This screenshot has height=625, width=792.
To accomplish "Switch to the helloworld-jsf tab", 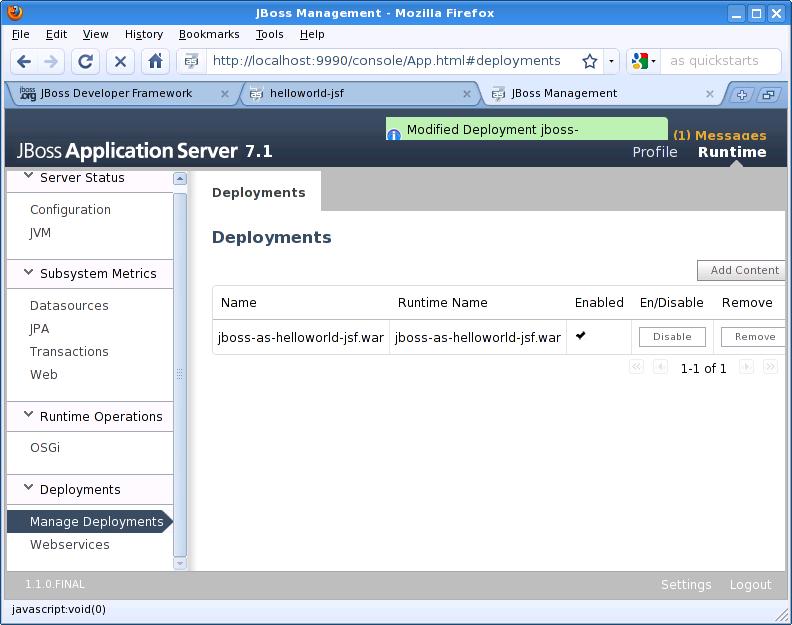I will click(354, 93).
